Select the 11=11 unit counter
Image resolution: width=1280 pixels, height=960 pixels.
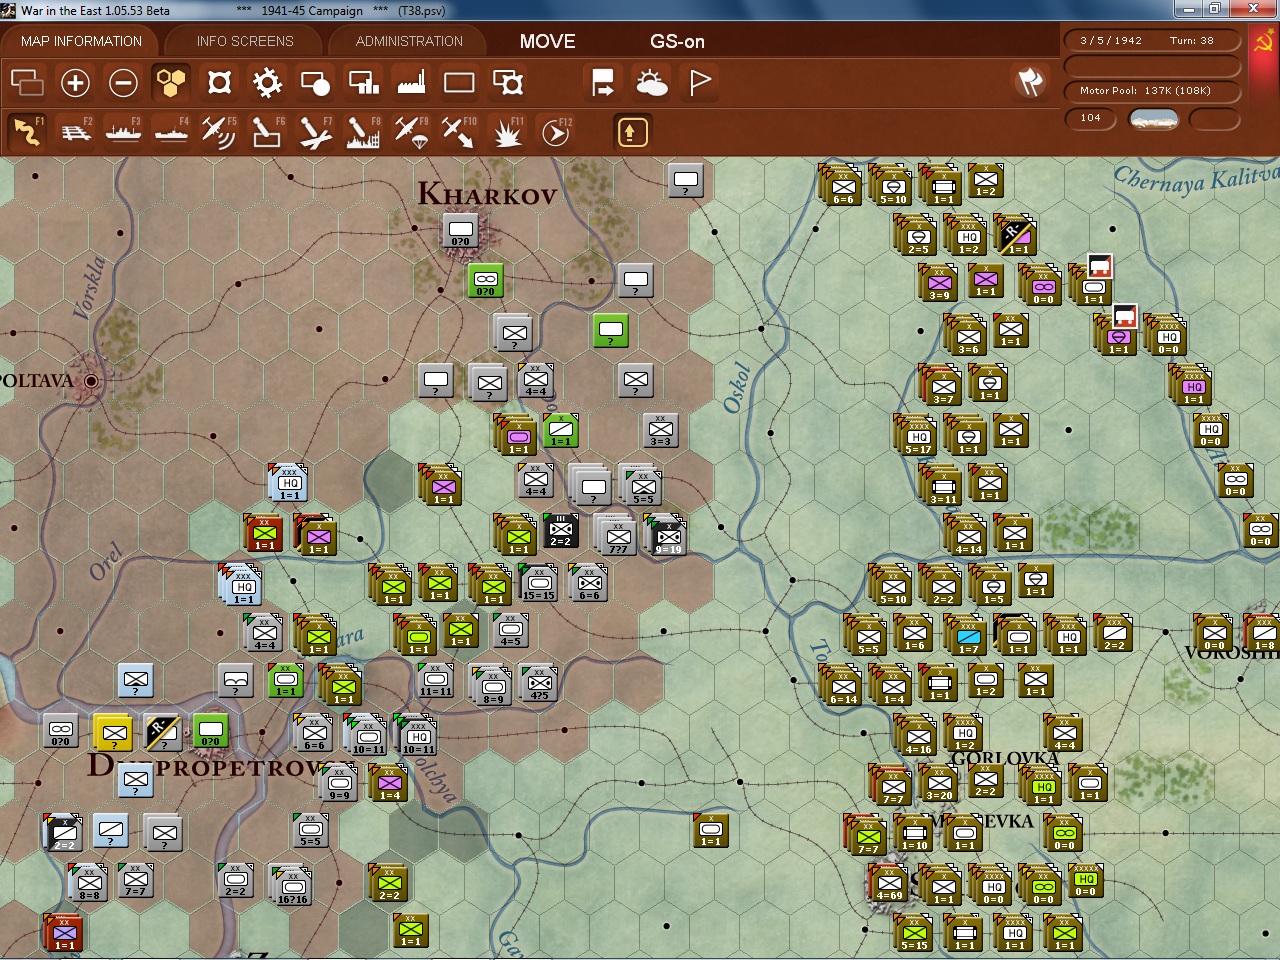(x=436, y=679)
